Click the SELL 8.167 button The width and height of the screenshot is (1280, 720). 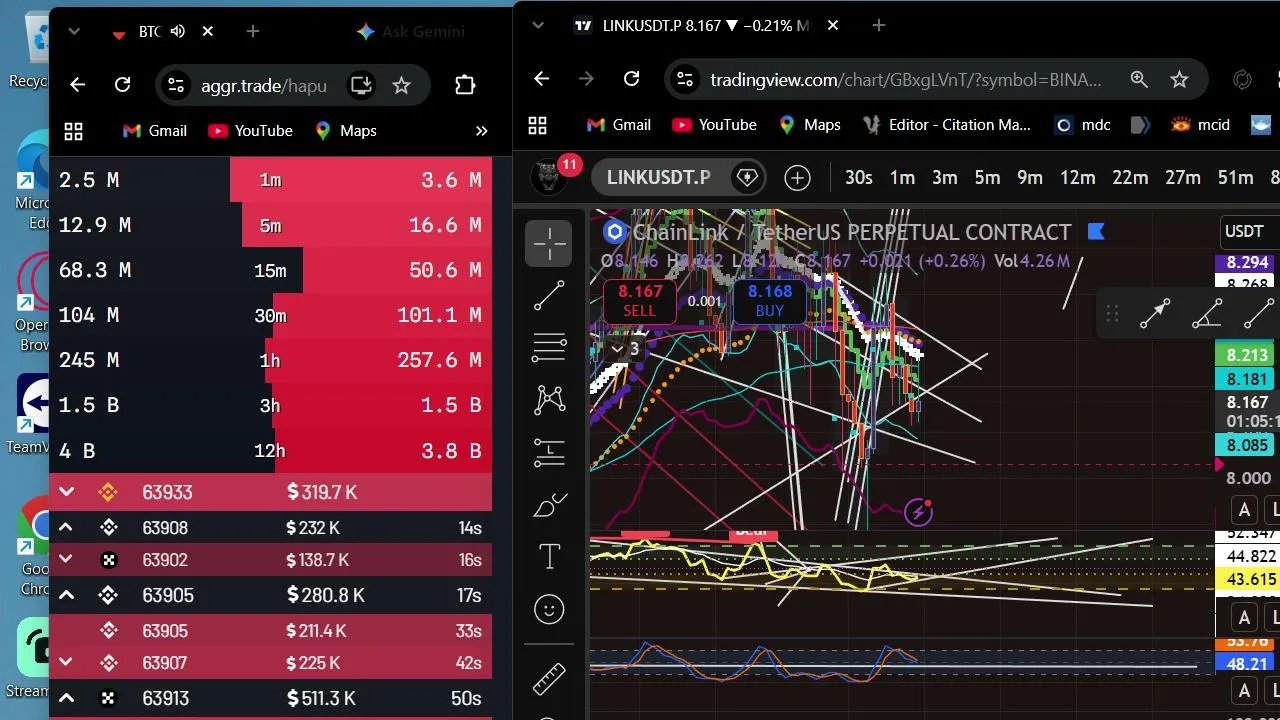tap(640, 301)
